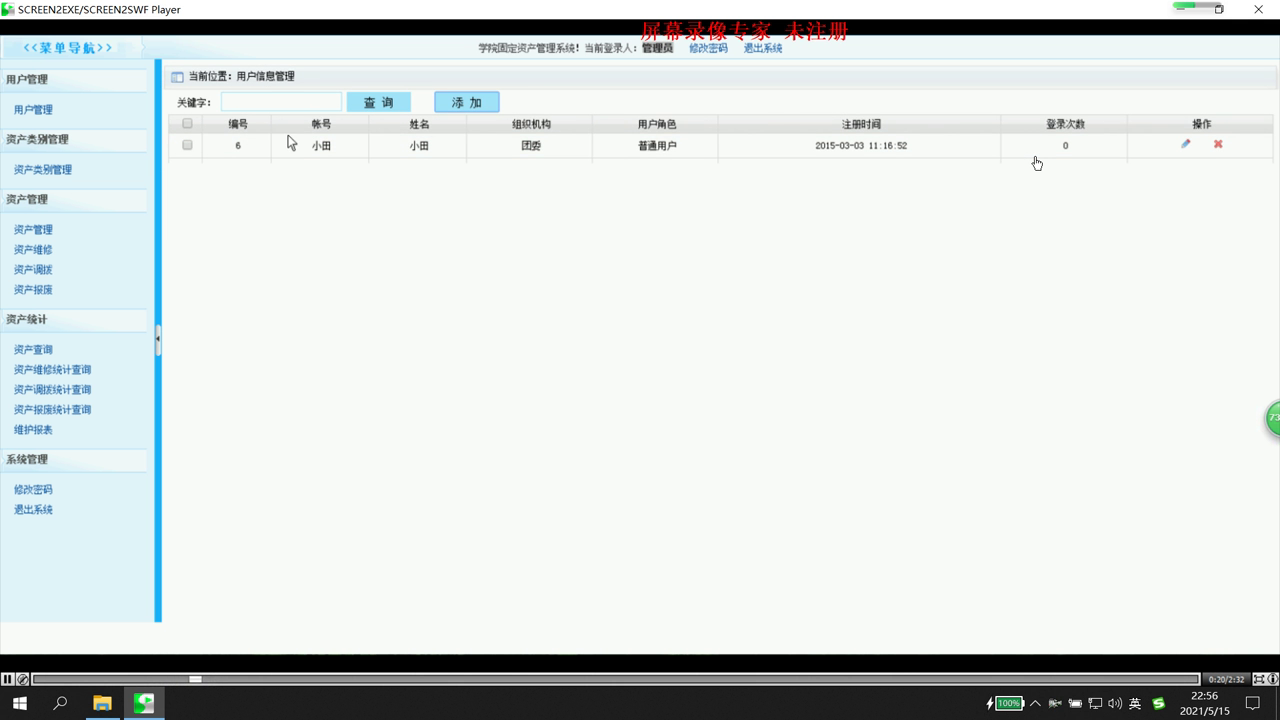The width and height of the screenshot is (1280, 720).
Task: Click 退出系统 in the top header
Action: tap(763, 48)
